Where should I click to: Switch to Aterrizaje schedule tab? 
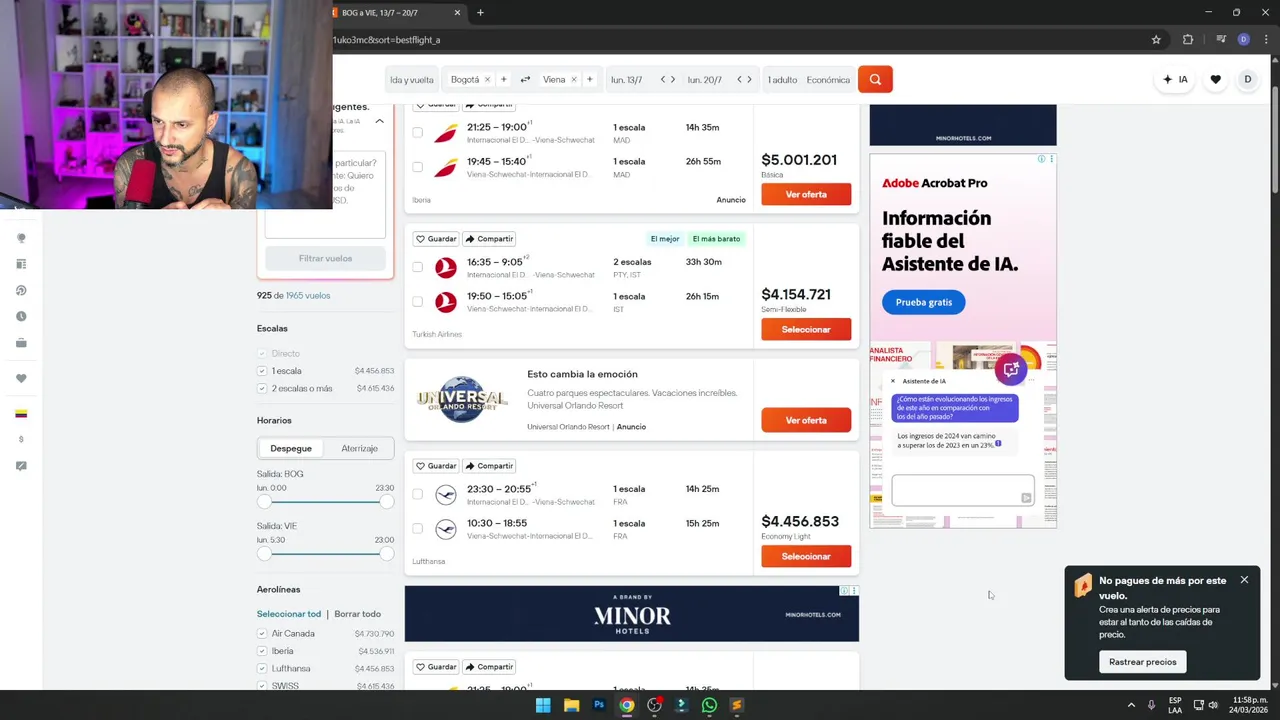point(359,448)
